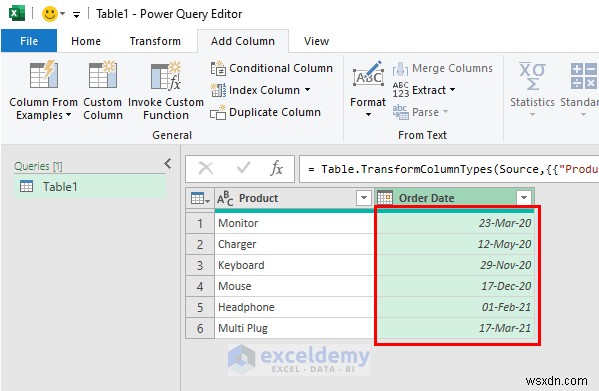Switch to the Transform tab
599x391 pixels.
coord(155,41)
